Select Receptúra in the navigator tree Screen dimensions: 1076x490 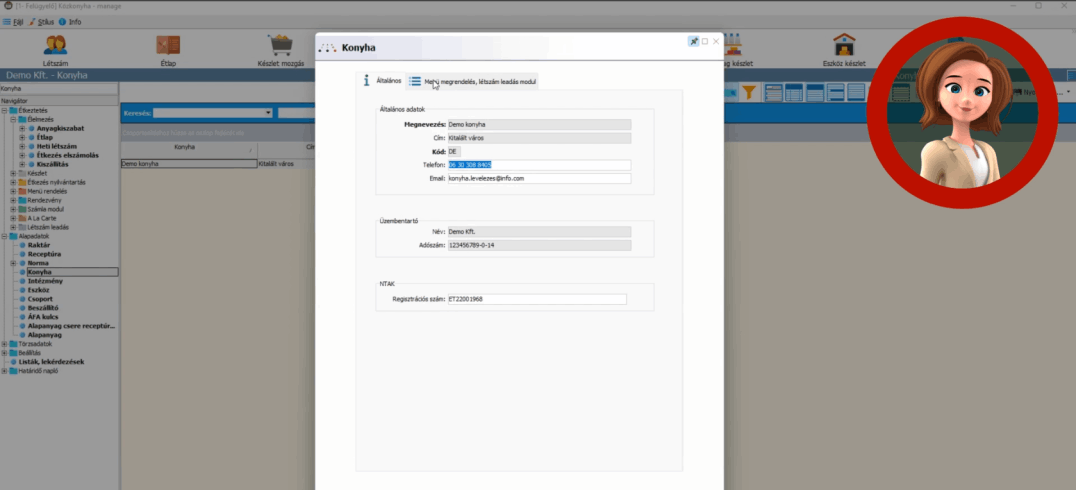[43, 254]
